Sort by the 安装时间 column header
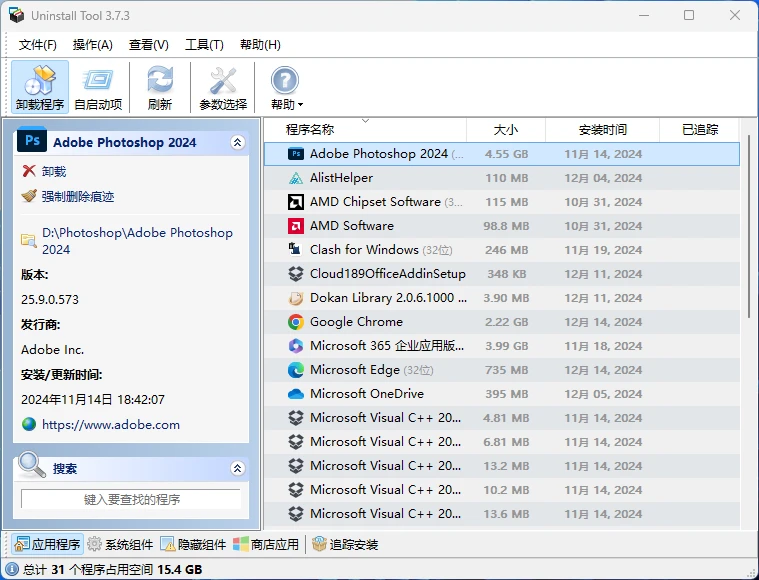Viewport: 759px width, 580px height. click(603, 130)
